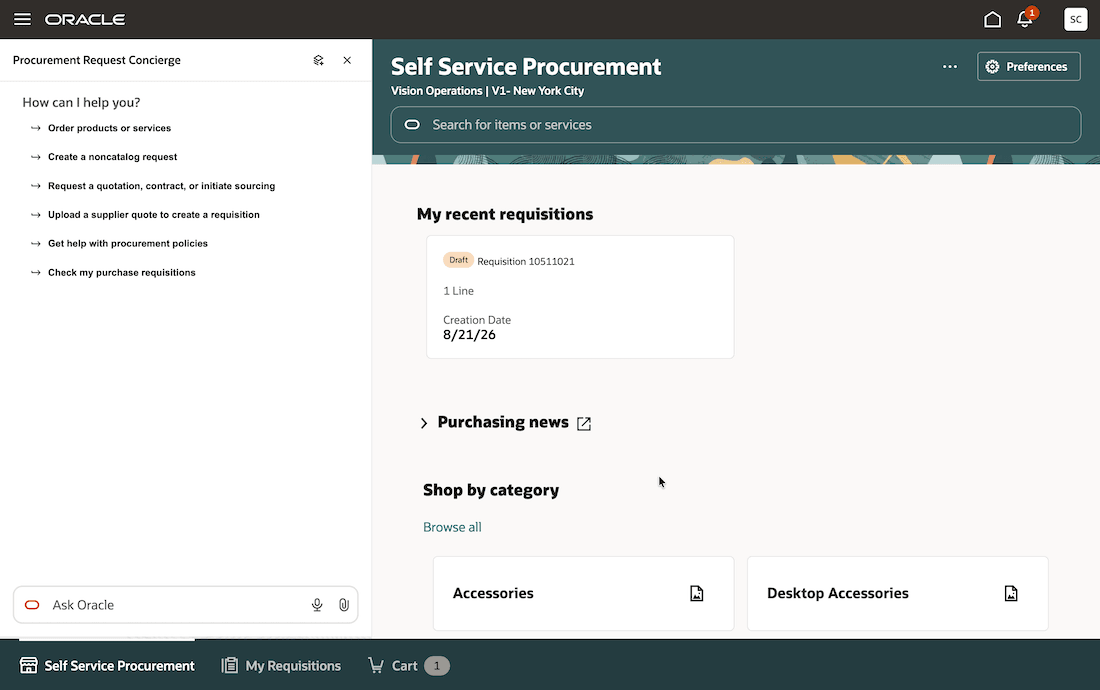Click the Shop by category heading
The height and width of the screenshot is (690, 1100).
[491, 490]
